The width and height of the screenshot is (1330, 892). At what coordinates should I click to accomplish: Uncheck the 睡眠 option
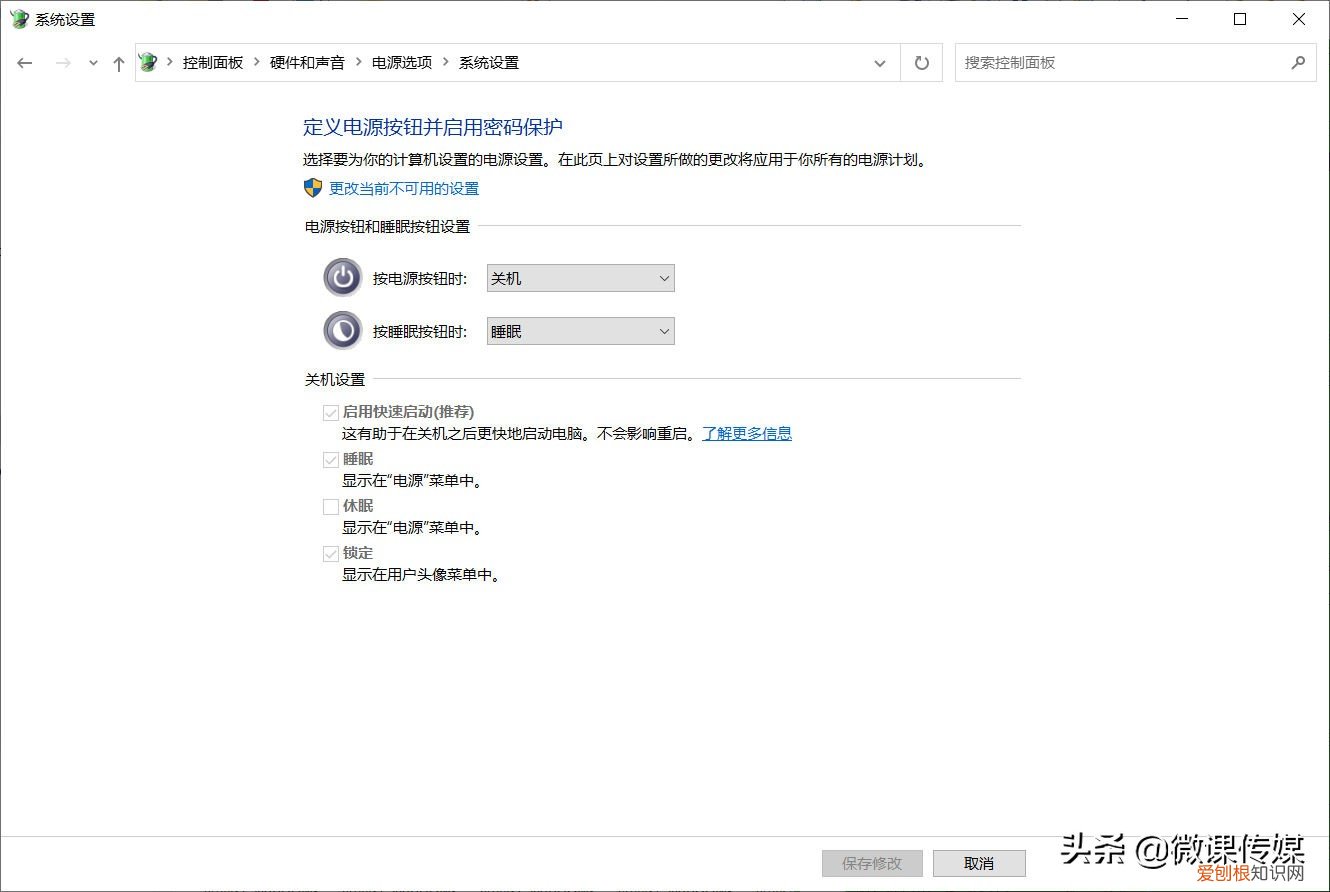coord(331,459)
